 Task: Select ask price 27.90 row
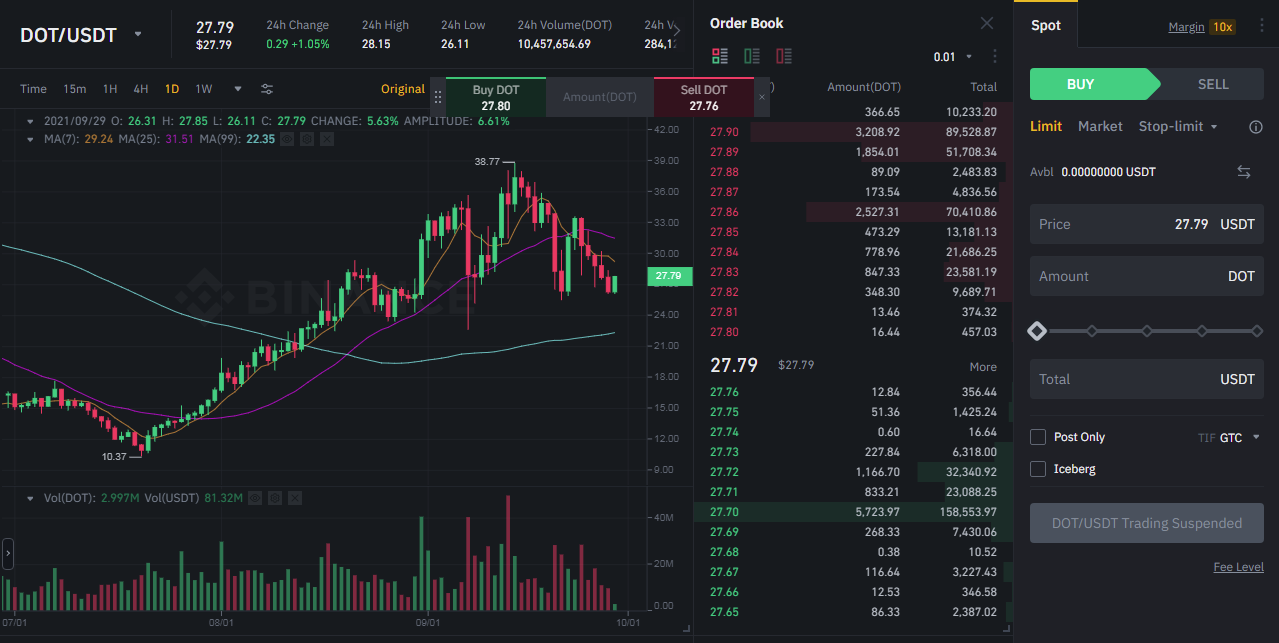tap(853, 132)
